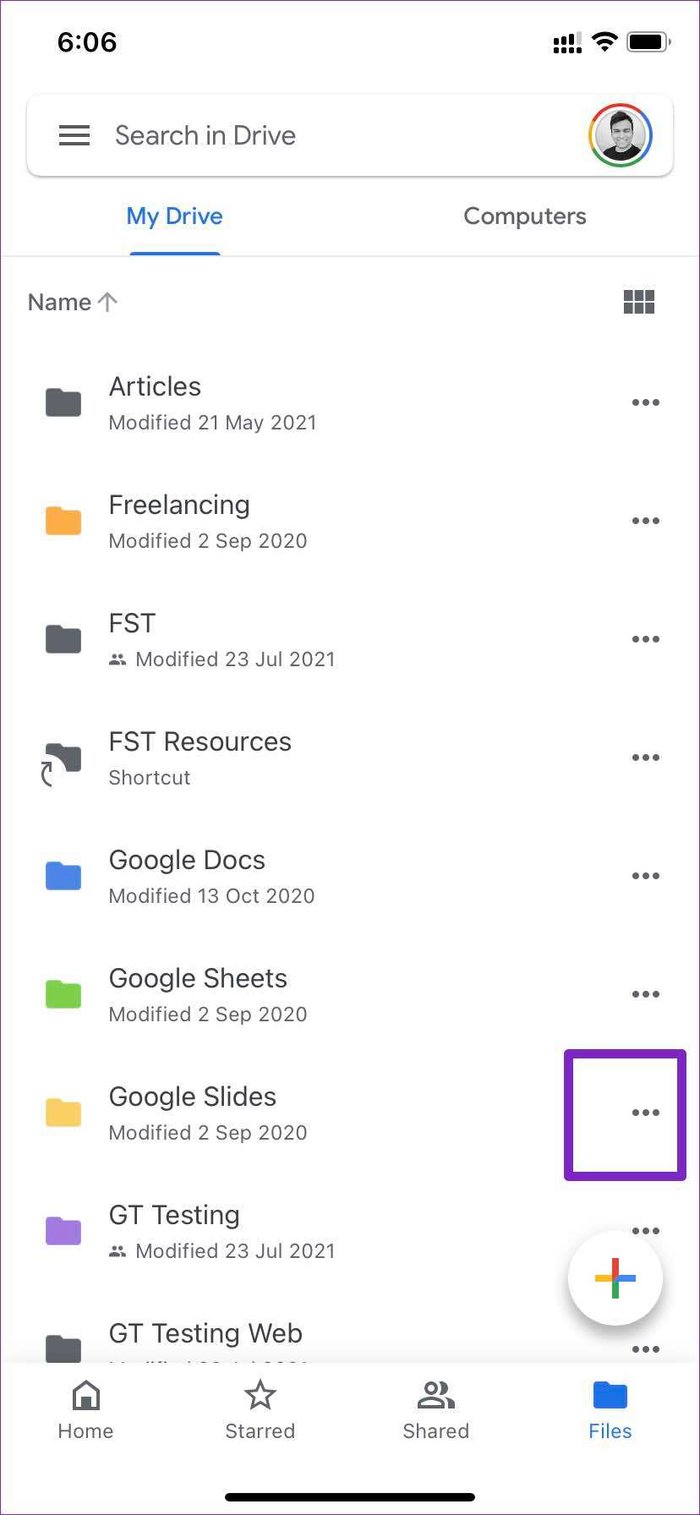Image resolution: width=700 pixels, height=1515 pixels.
Task: Tap the account profile avatar
Action: [x=620, y=135]
